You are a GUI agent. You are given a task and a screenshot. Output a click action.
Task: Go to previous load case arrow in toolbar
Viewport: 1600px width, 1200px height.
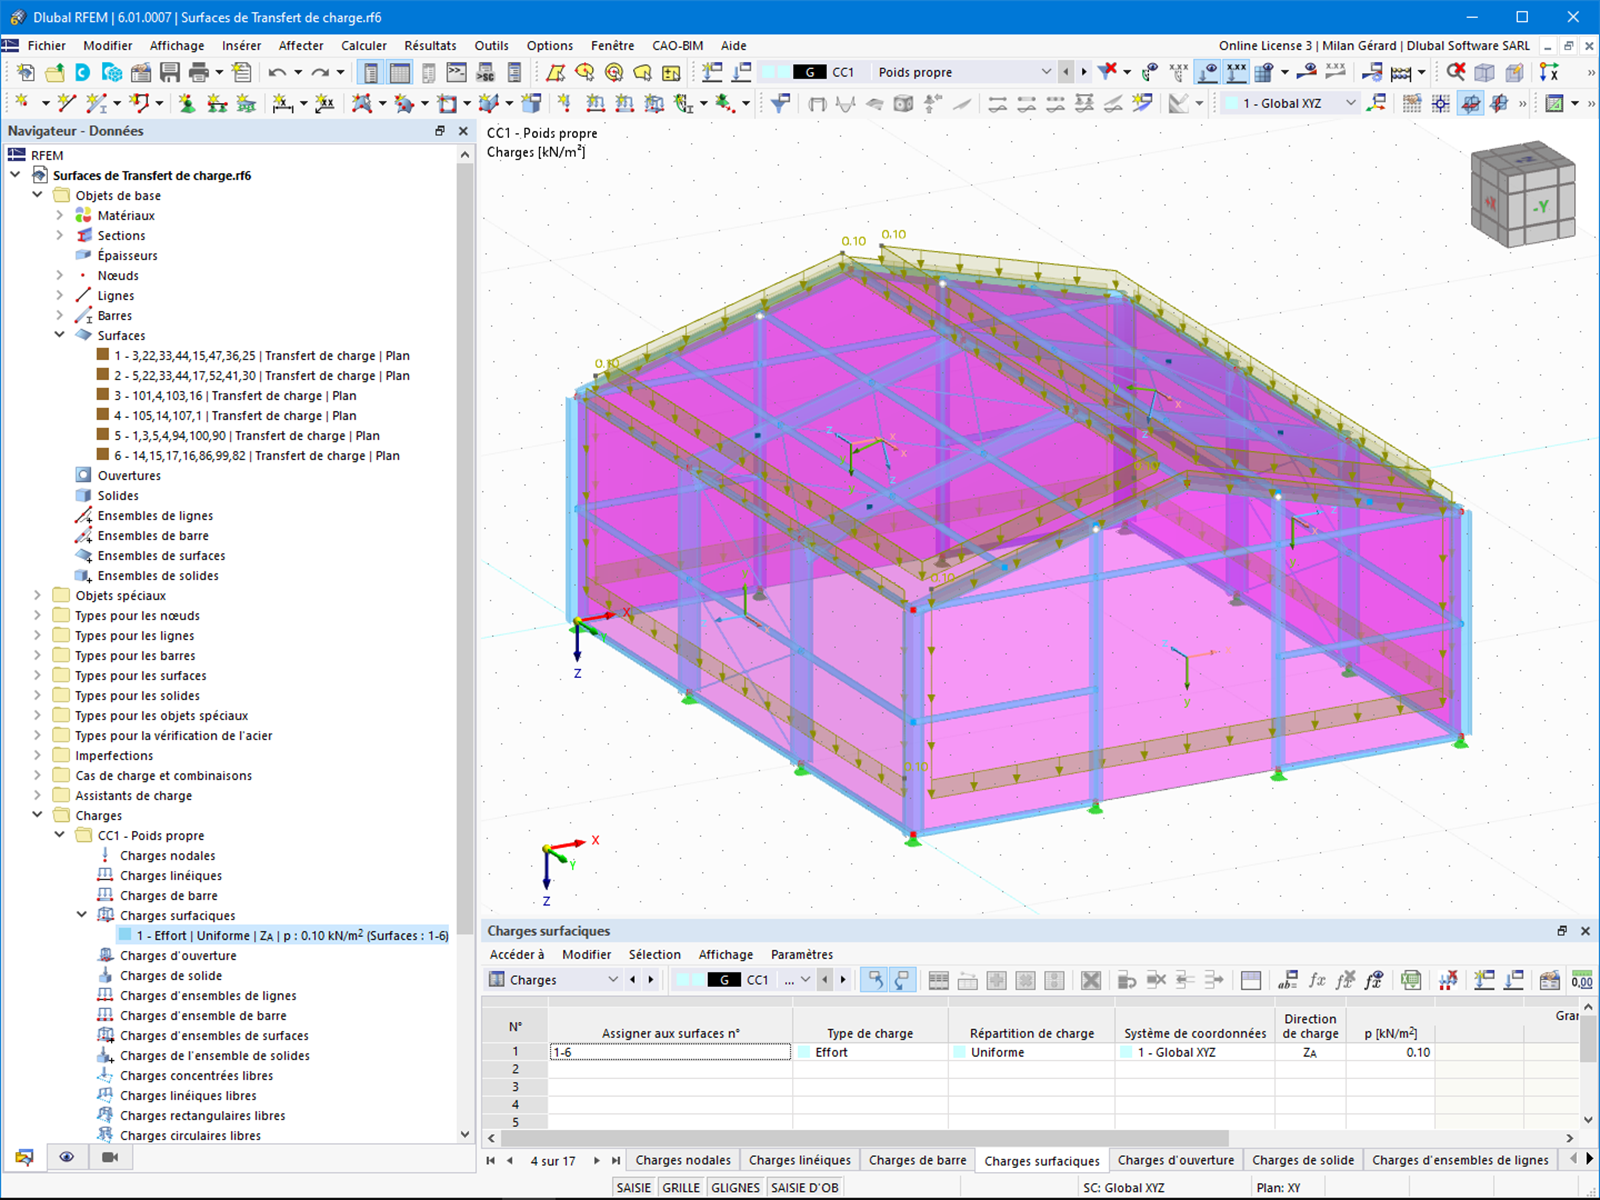(x=1067, y=72)
